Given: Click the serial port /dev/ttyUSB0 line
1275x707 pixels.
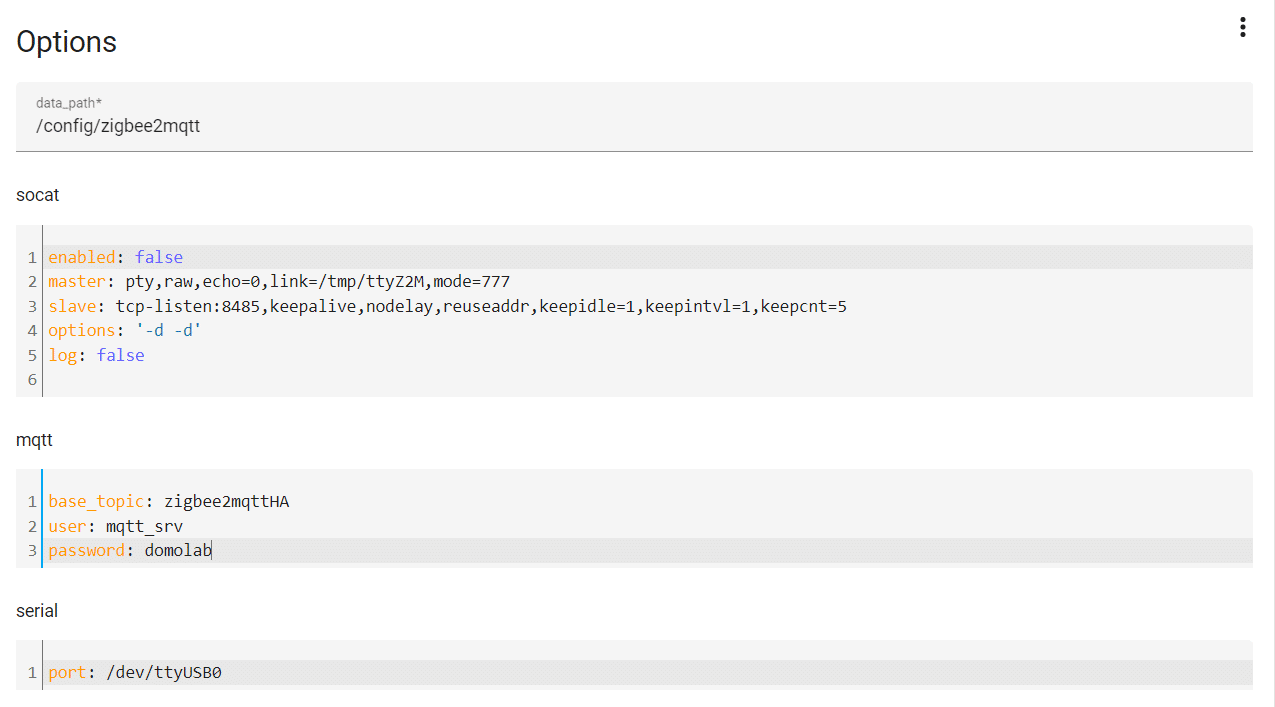Looking at the screenshot, I should (650, 672).
